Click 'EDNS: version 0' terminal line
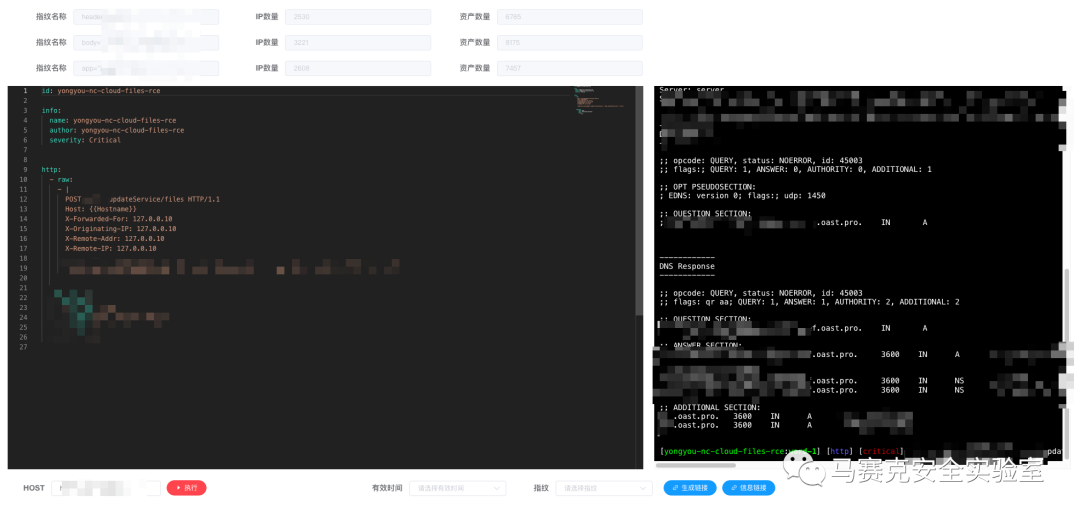Viewport: 1080px width, 518px height. 742,196
